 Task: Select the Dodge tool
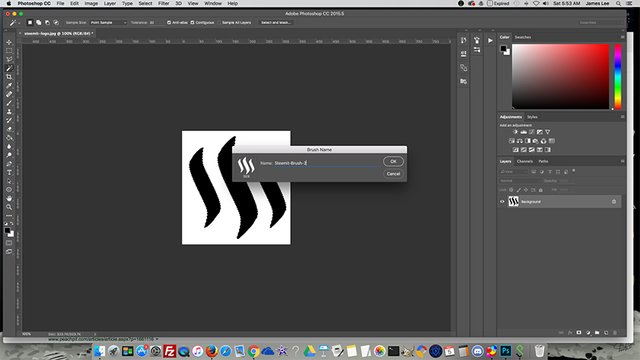pyautogui.click(x=9, y=155)
